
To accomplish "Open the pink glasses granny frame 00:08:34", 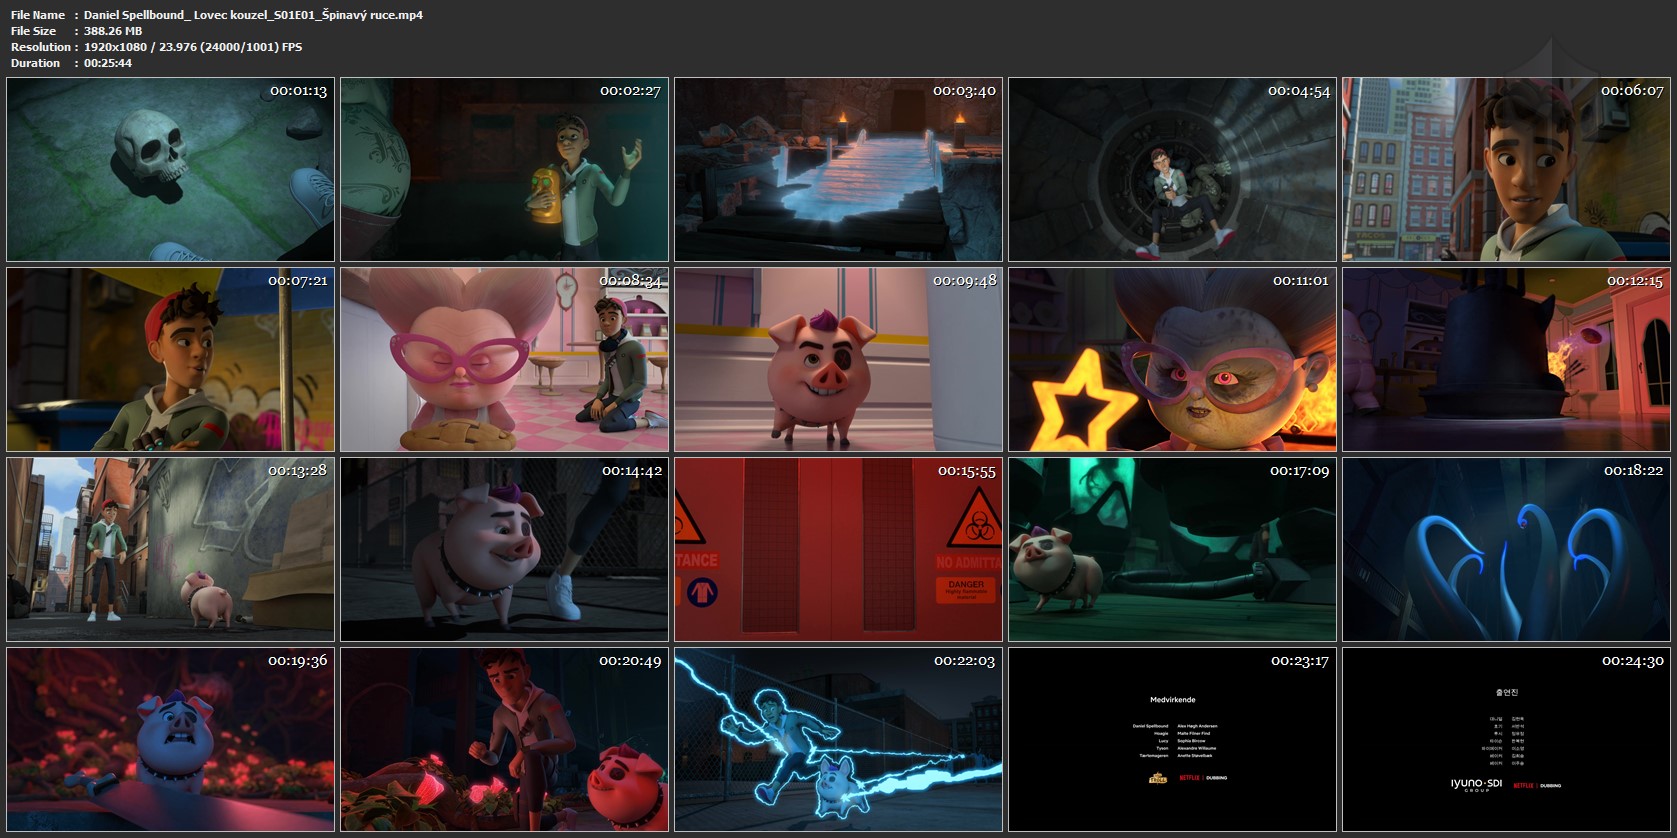I will click(x=504, y=360).
